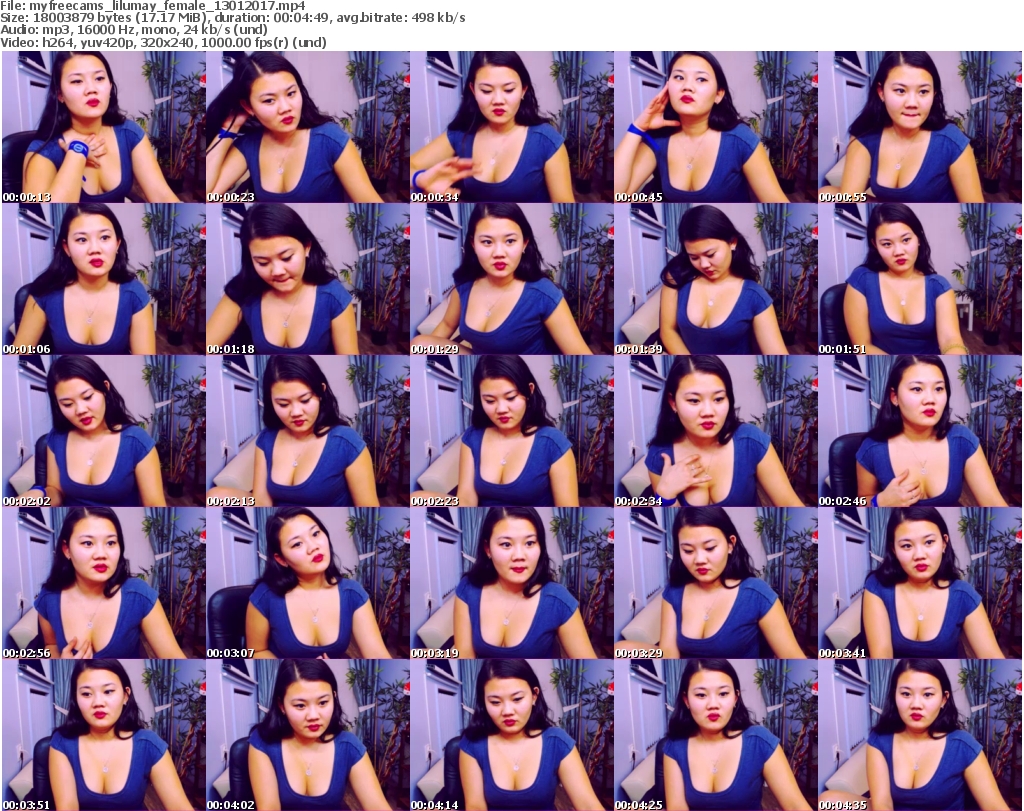Click the Audio mp3 info line

tap(134, 30)
